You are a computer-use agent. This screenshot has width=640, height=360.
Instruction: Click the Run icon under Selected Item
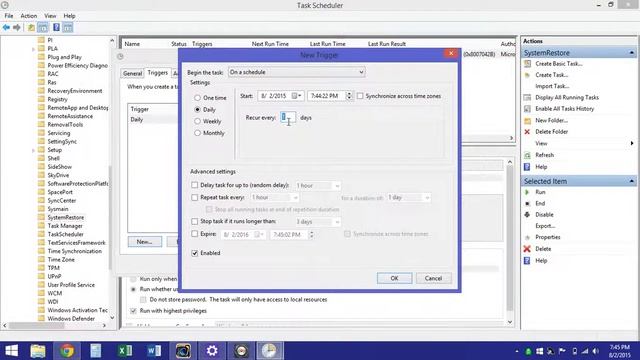(527, 192)
